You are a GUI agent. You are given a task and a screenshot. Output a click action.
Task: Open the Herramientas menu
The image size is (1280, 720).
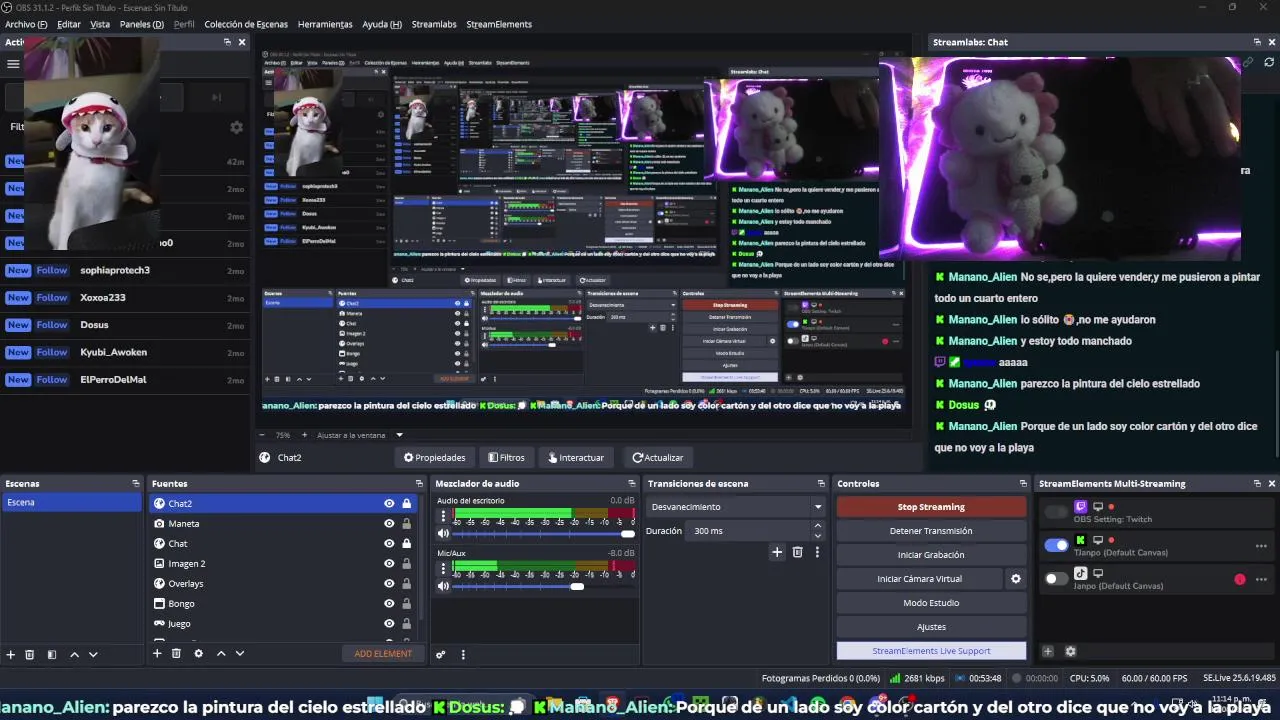click(x=325, y=24)
